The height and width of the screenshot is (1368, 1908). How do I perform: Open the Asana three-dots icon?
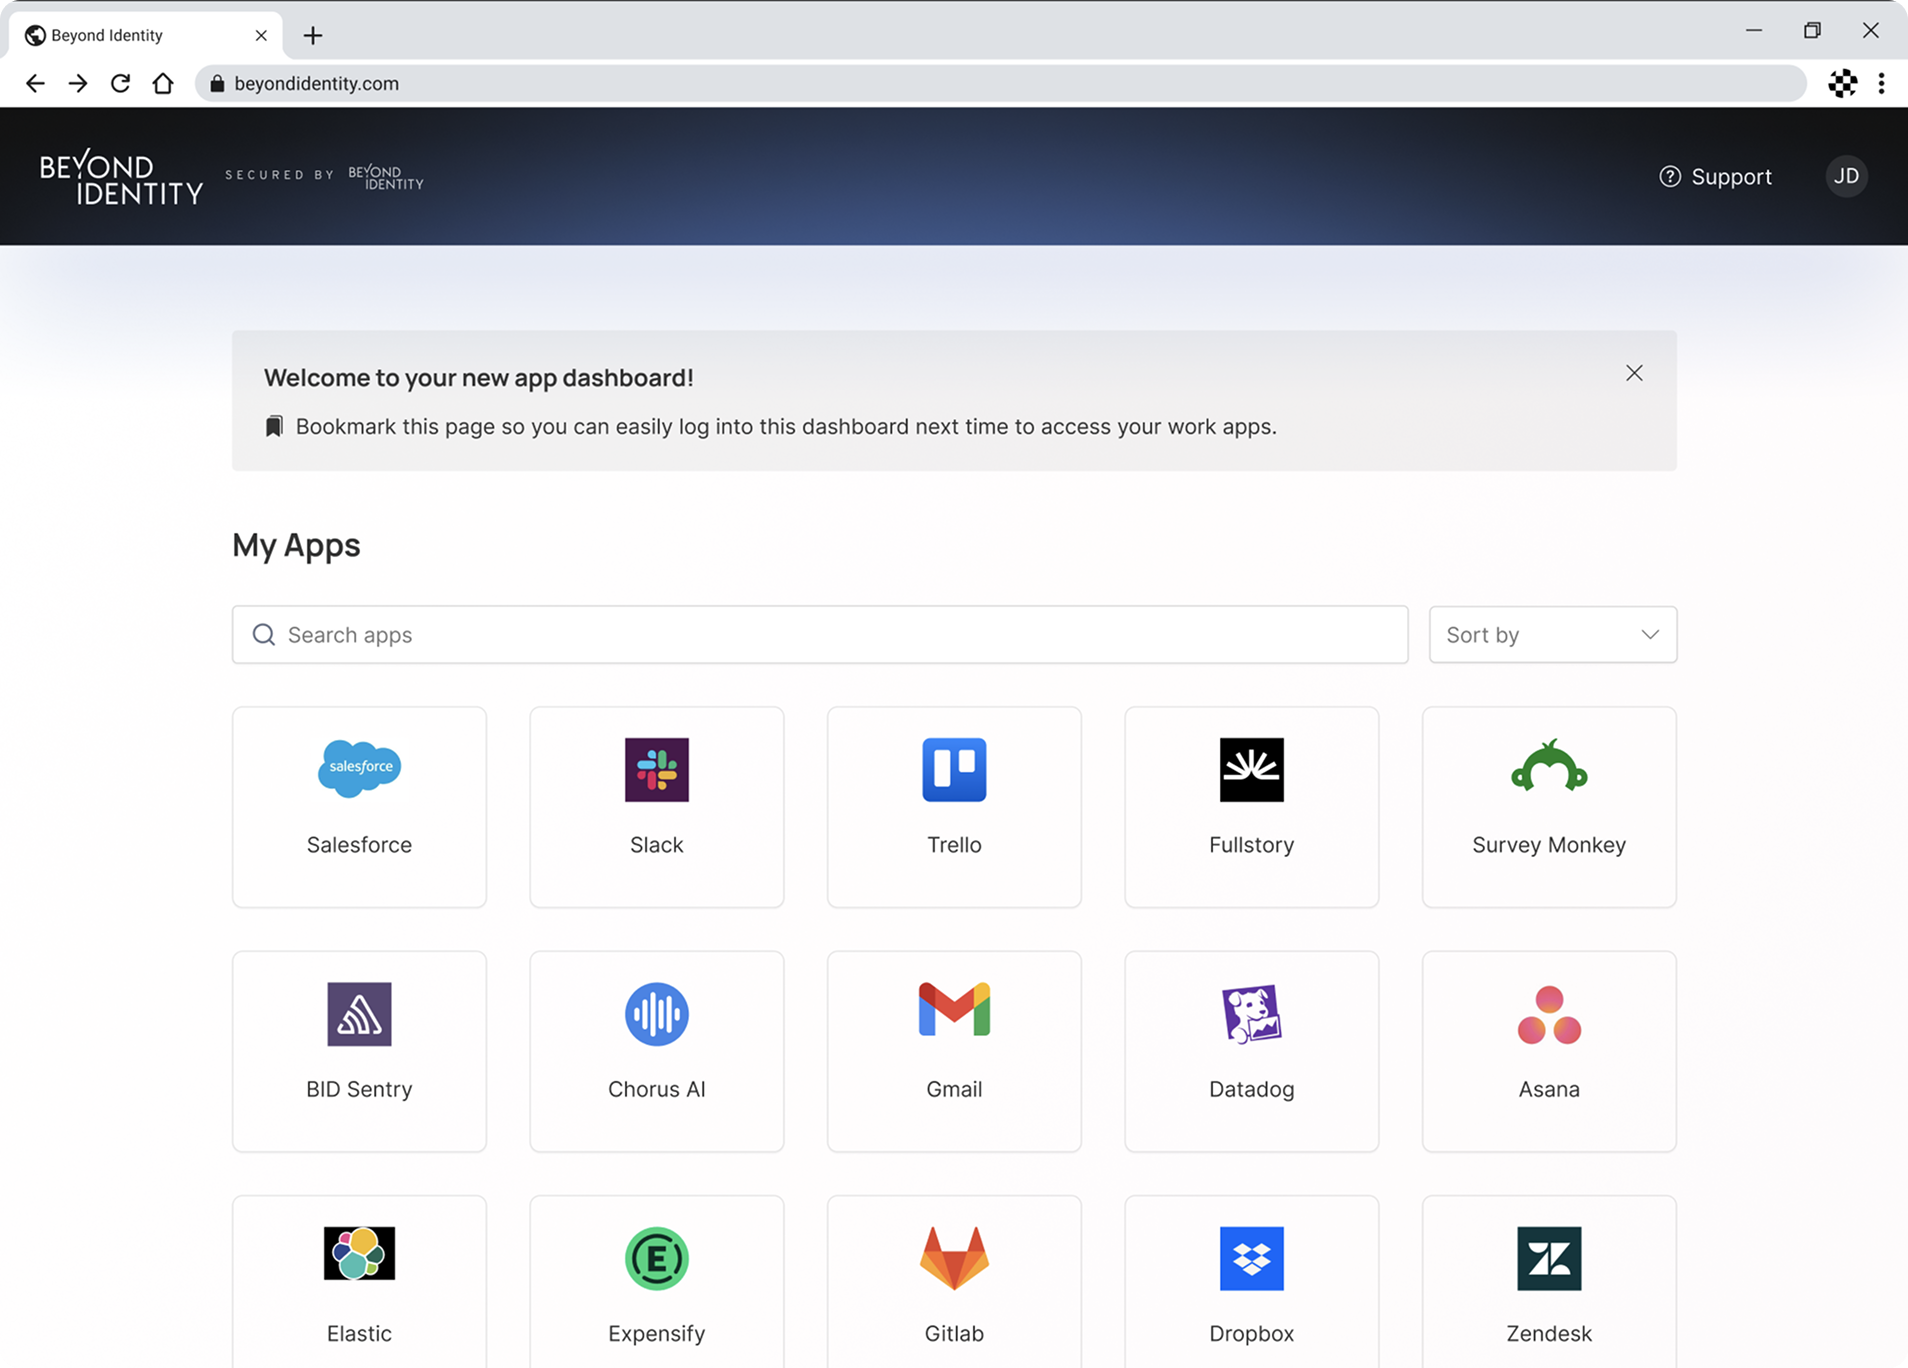click(x=1549, y=1015)
